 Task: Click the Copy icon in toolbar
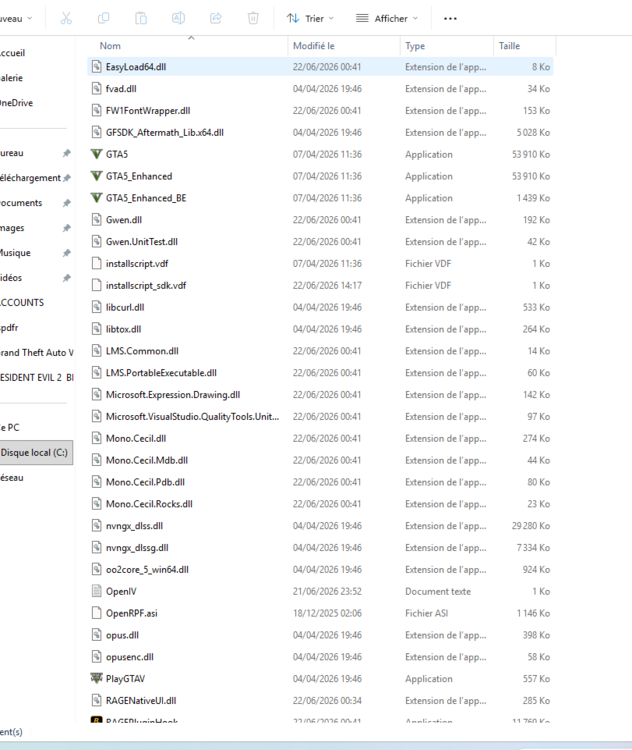103,18
